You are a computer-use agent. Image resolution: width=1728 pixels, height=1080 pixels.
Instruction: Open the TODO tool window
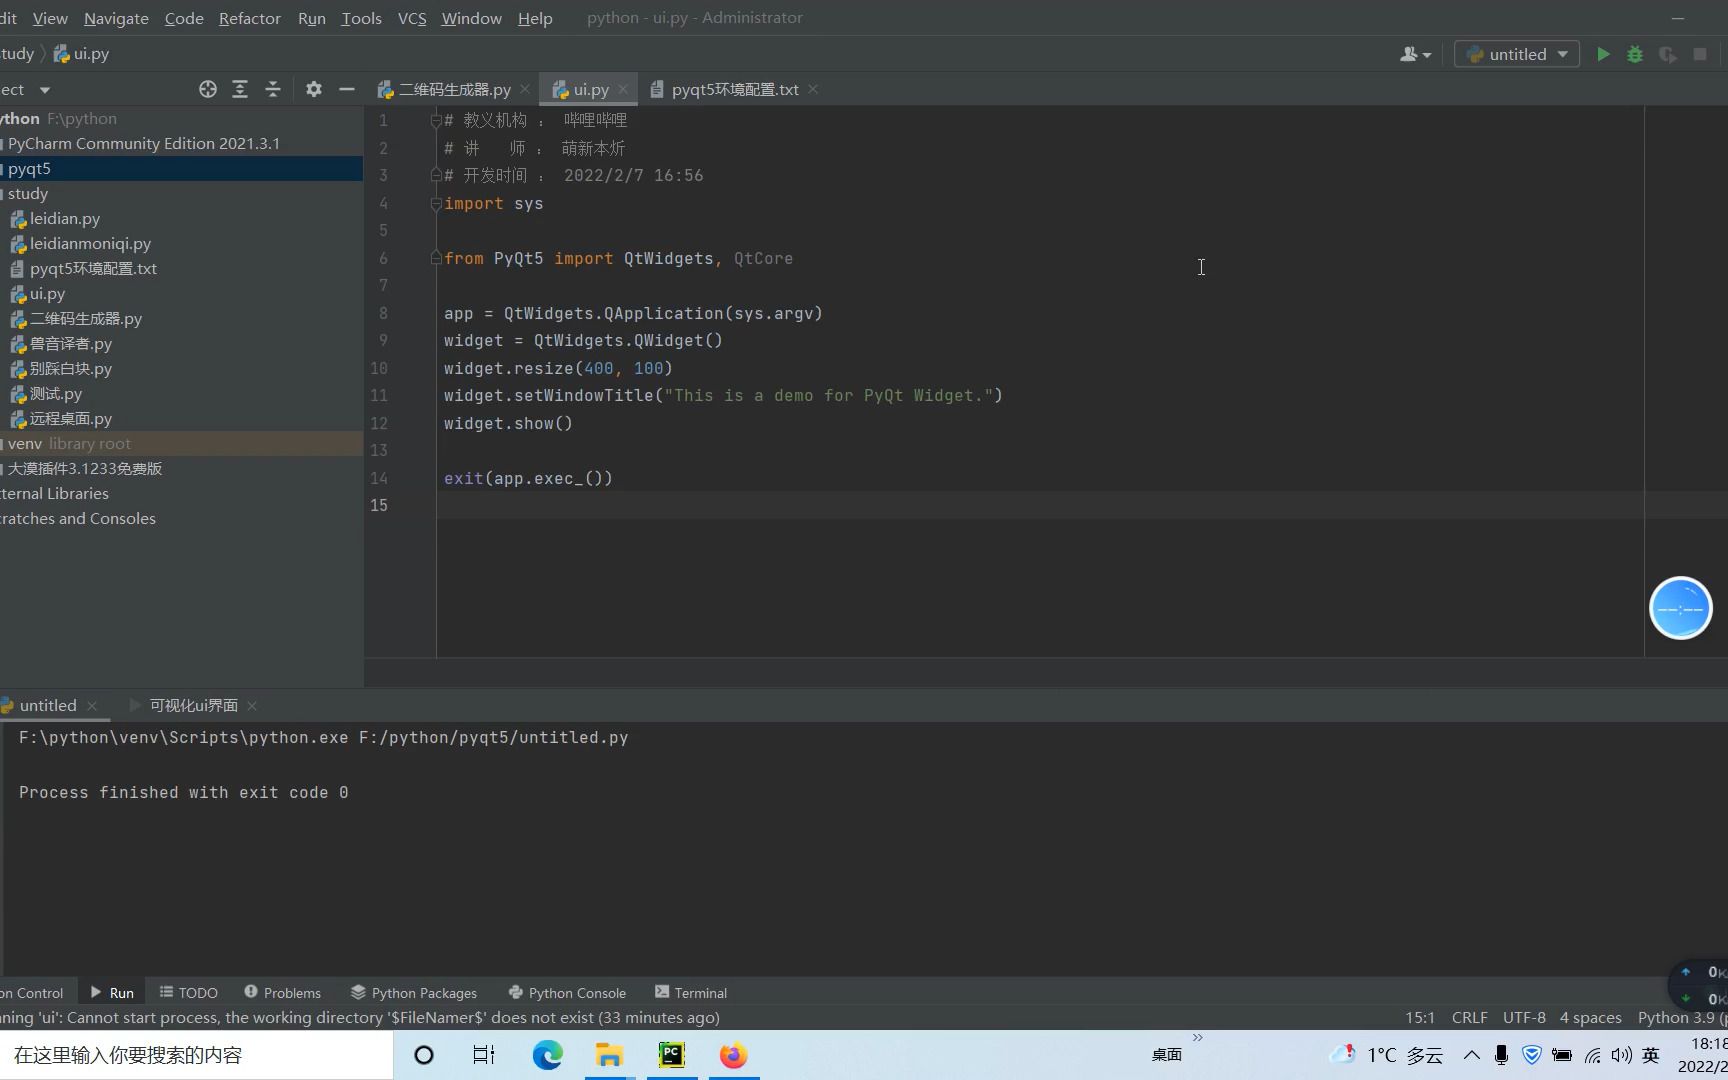click(188, 992)
